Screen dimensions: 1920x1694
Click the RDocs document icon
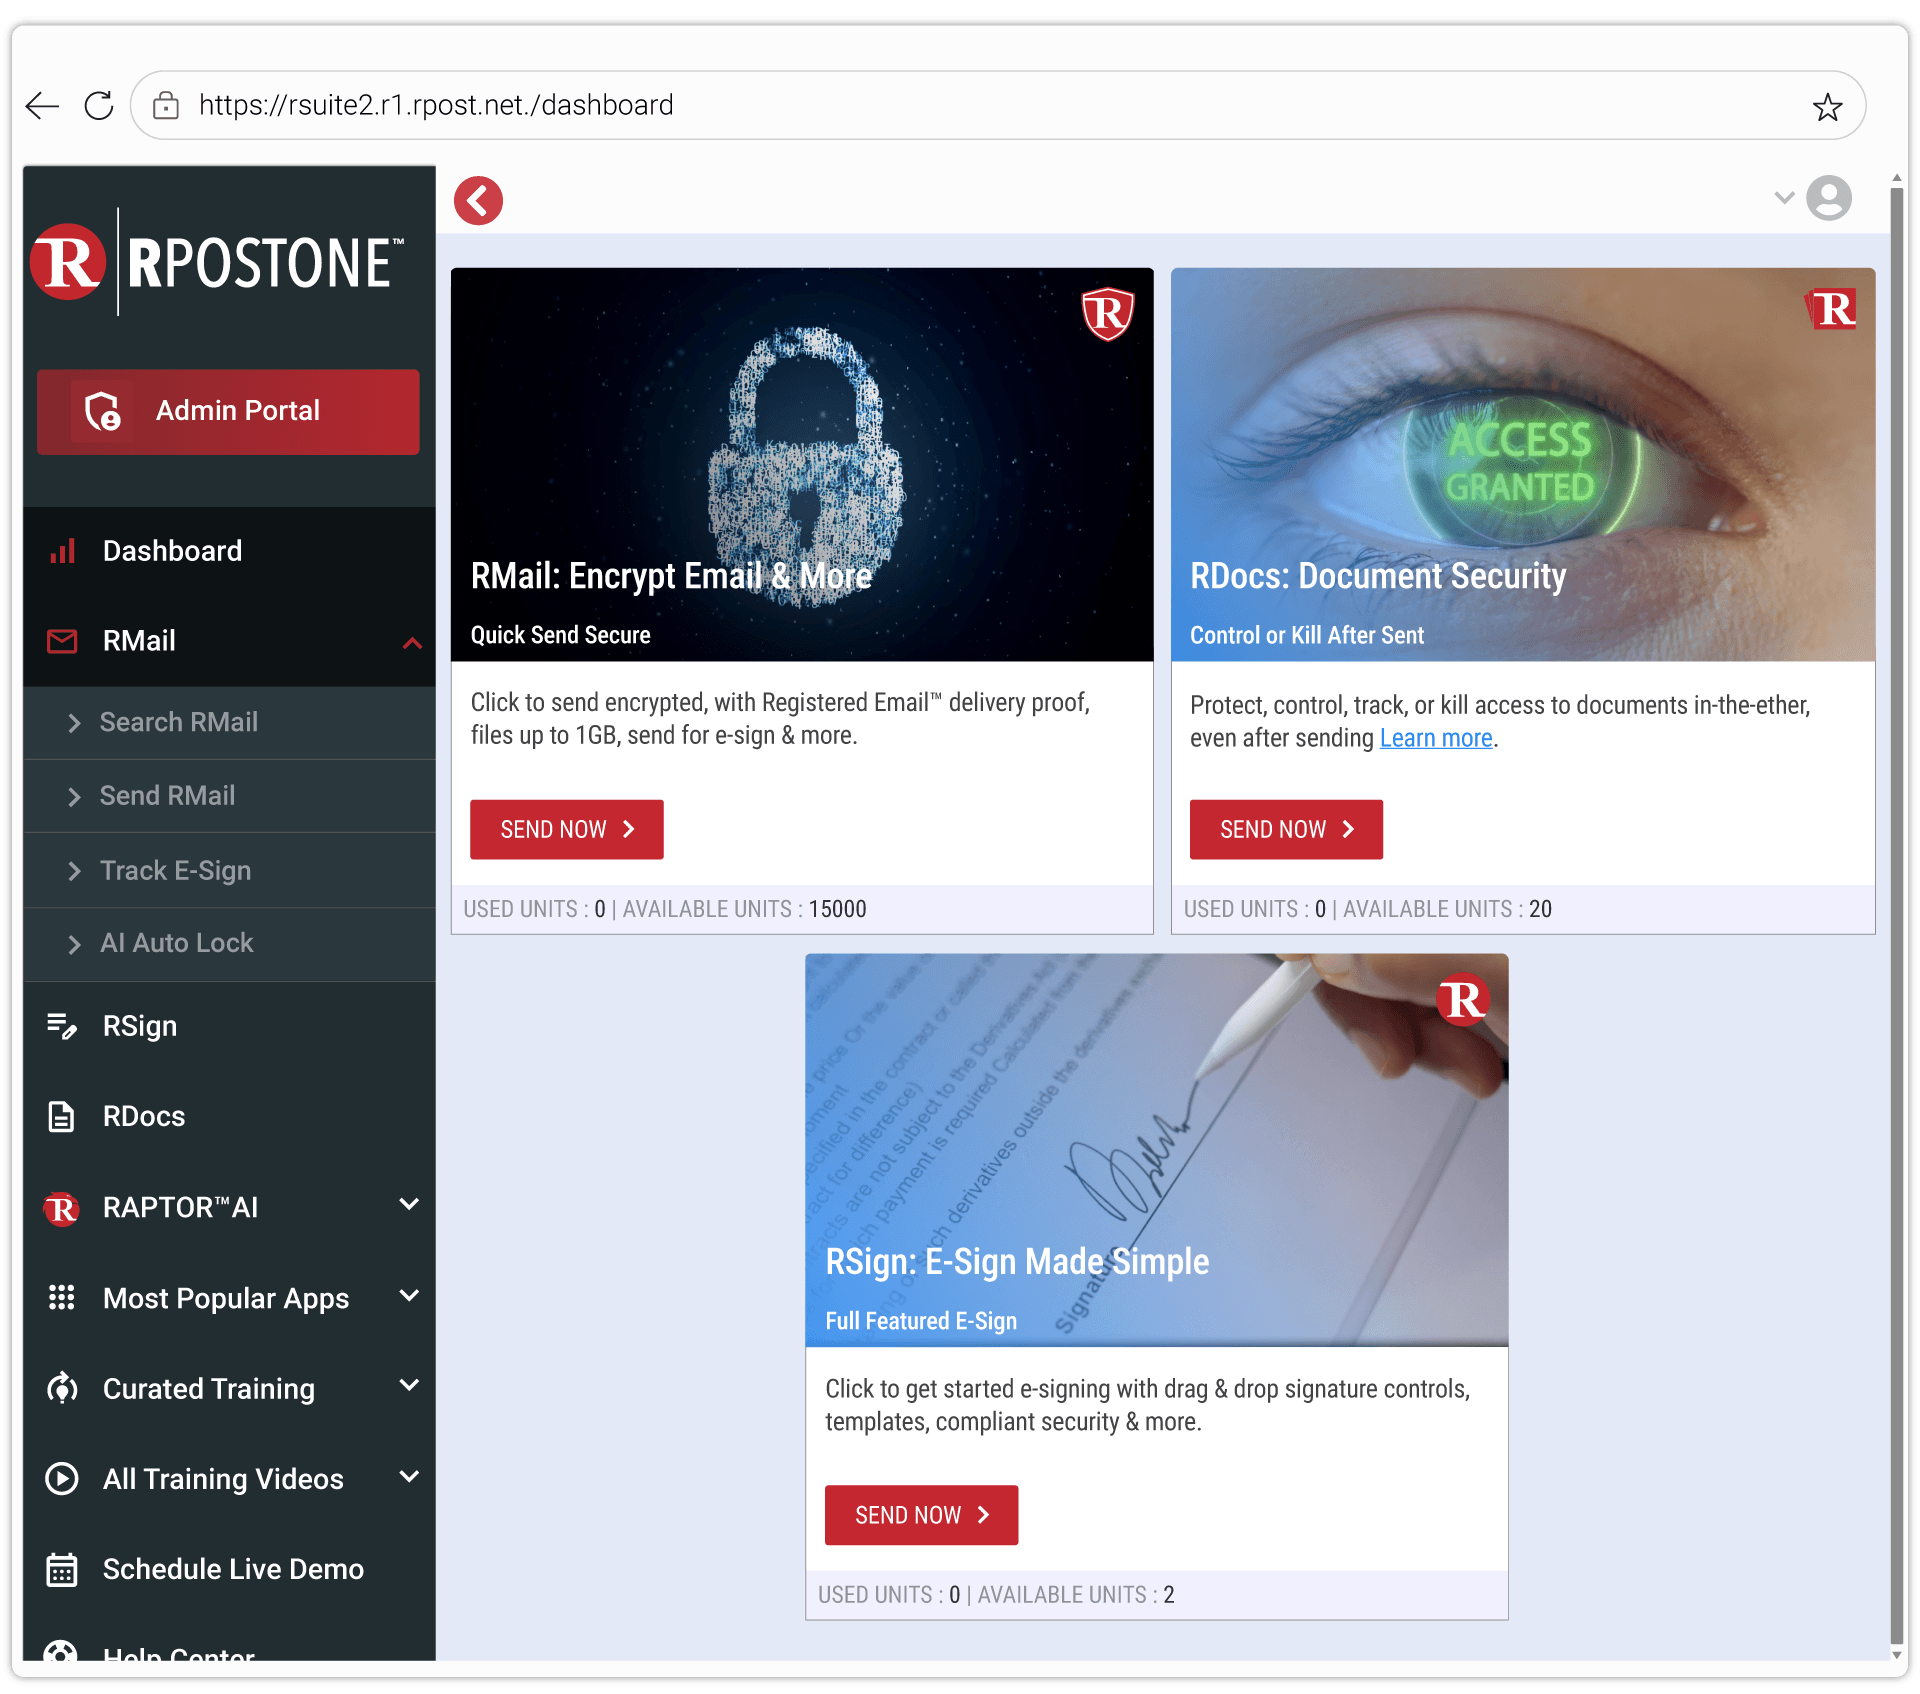pos(62,1116)
